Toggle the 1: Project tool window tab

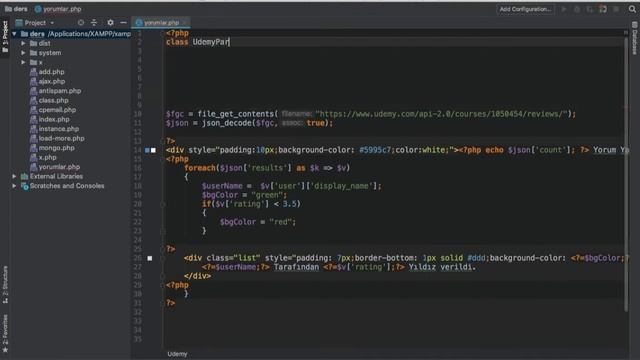click(x=5, y=36)
